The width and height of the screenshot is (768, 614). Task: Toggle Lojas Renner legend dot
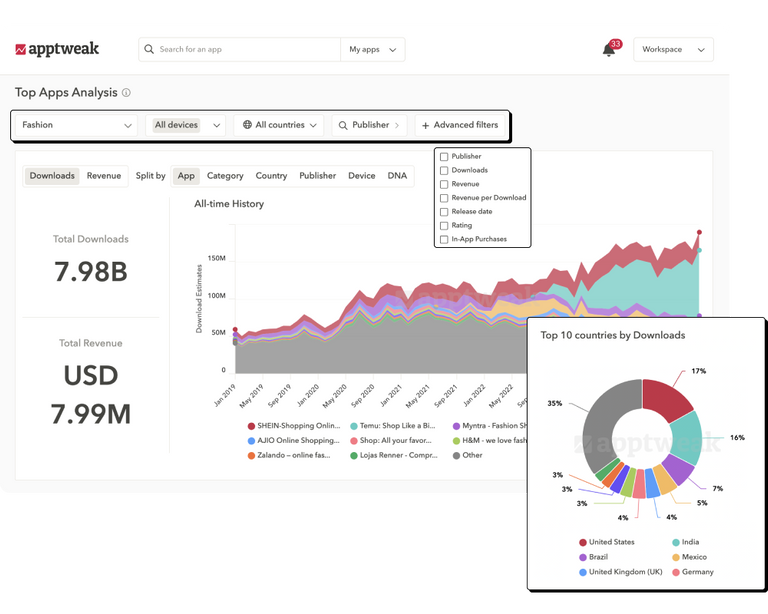point(354,455)
